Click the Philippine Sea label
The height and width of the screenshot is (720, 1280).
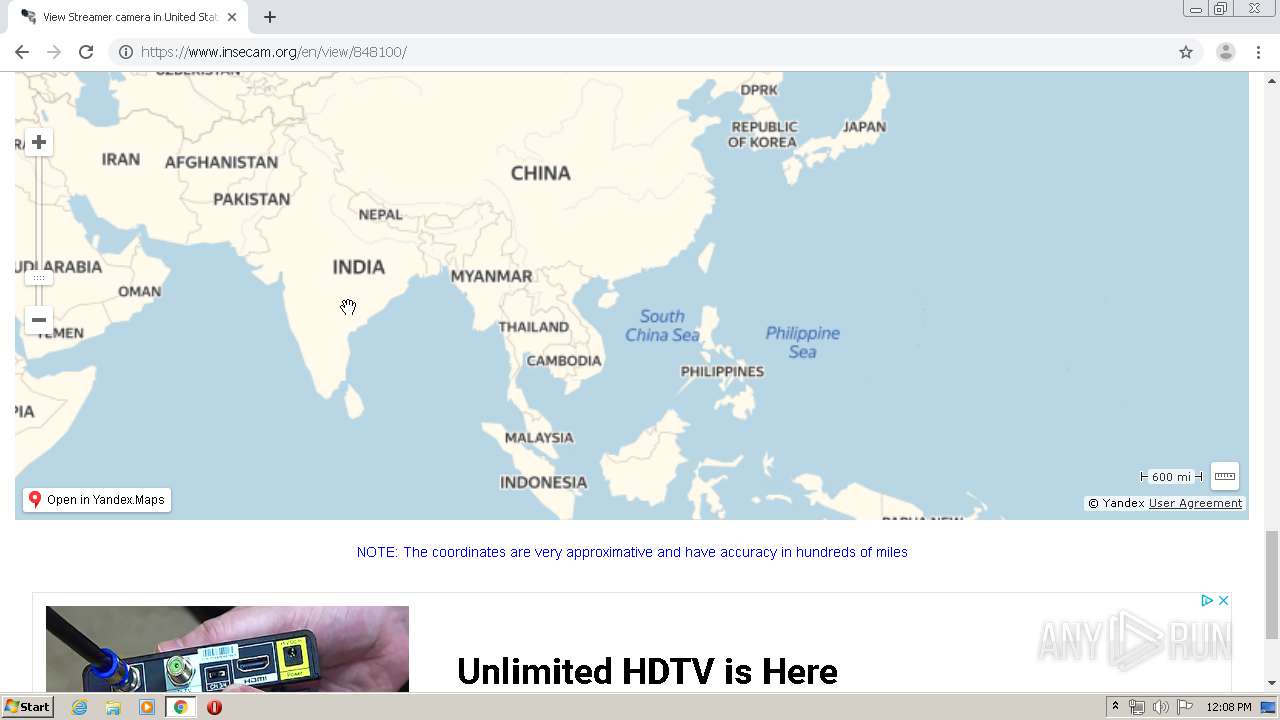(x=803, y=342)
